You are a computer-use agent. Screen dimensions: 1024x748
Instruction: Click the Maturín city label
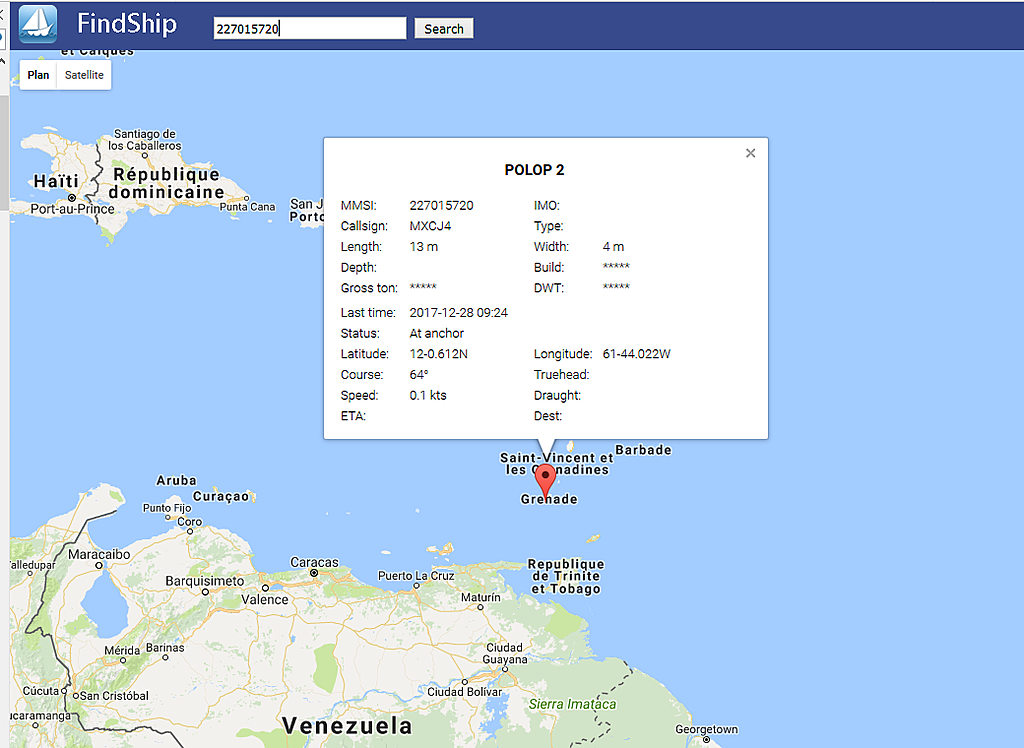pyautogui.click(x=481, y=597)
